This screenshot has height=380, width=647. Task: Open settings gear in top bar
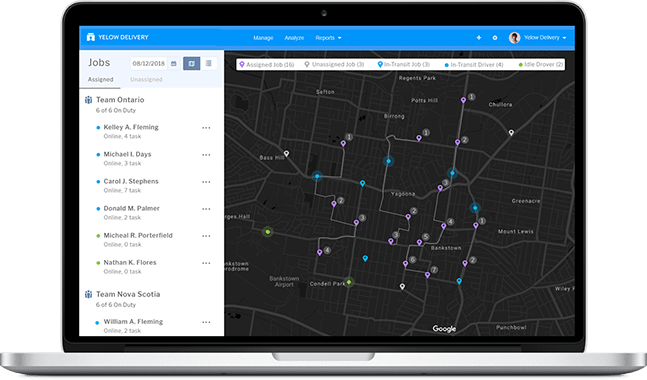point(495,38)
